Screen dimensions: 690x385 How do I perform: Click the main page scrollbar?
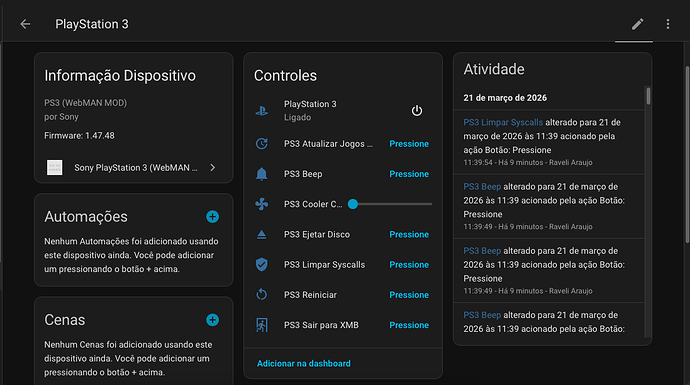687,154
